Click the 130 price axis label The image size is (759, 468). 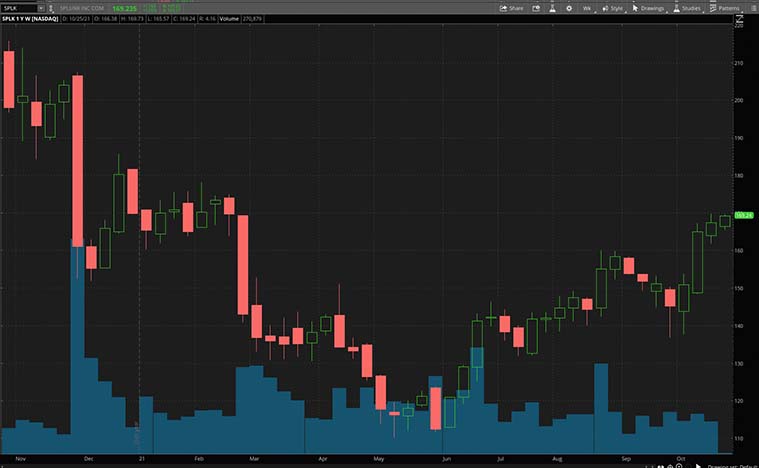(x=739, y=363)
